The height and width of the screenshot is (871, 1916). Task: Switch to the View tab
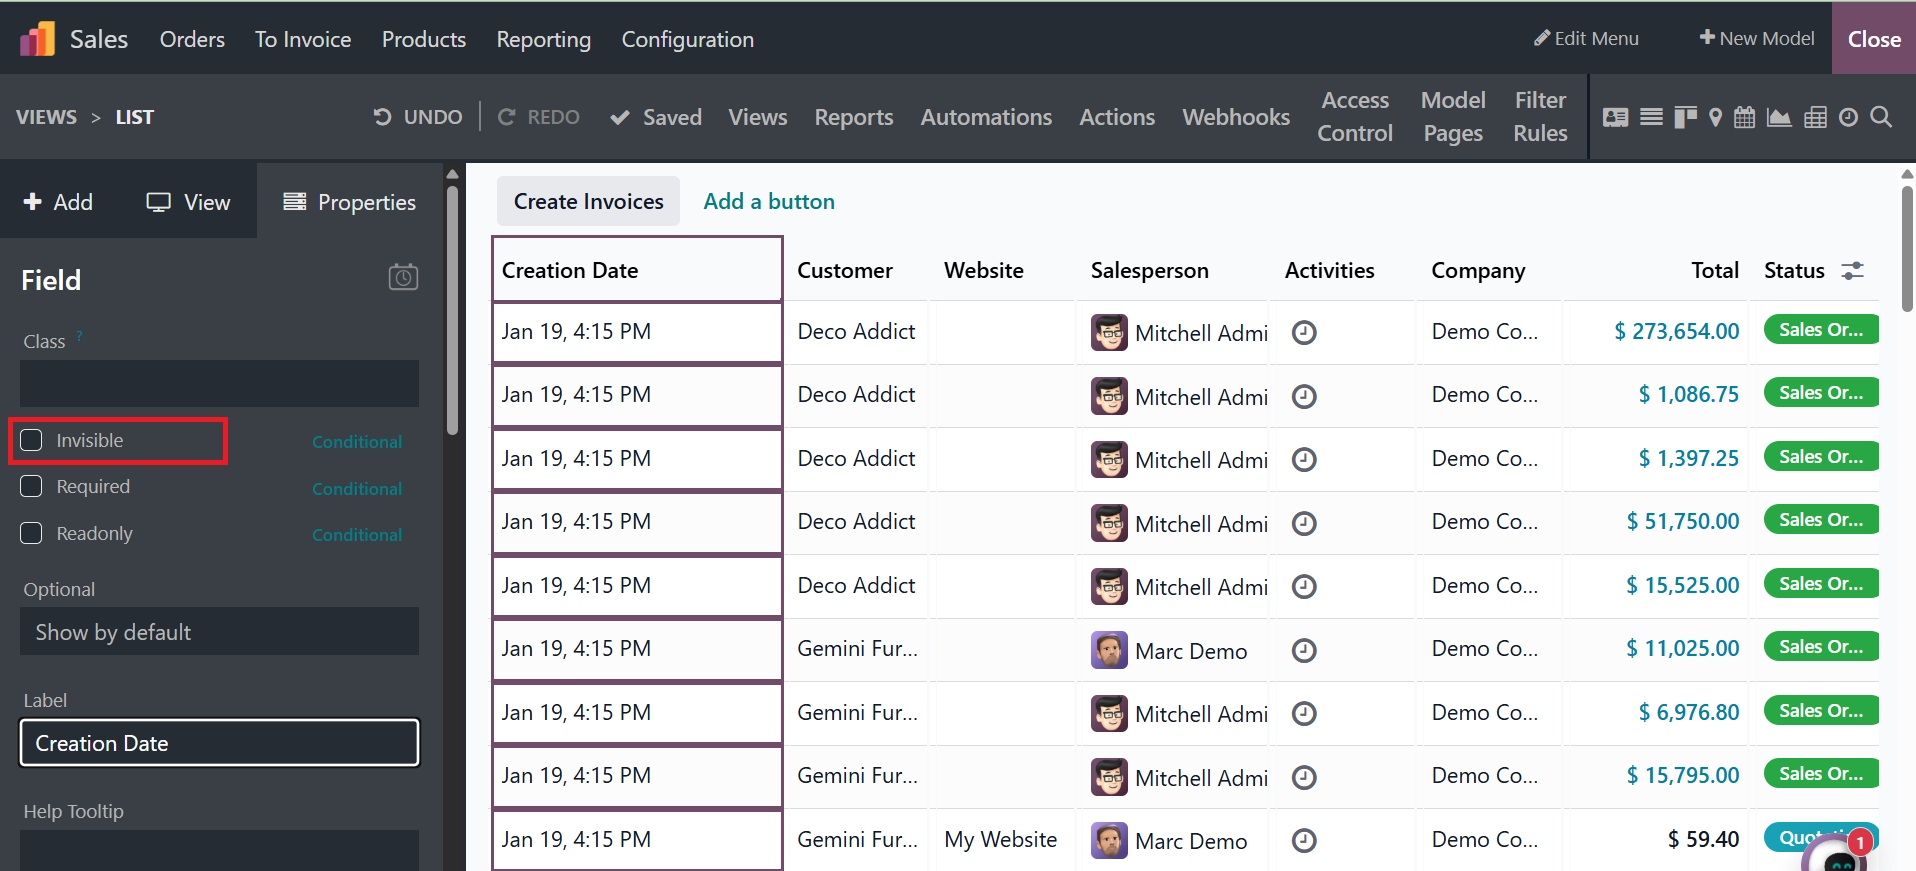click(x=188, y=202)
